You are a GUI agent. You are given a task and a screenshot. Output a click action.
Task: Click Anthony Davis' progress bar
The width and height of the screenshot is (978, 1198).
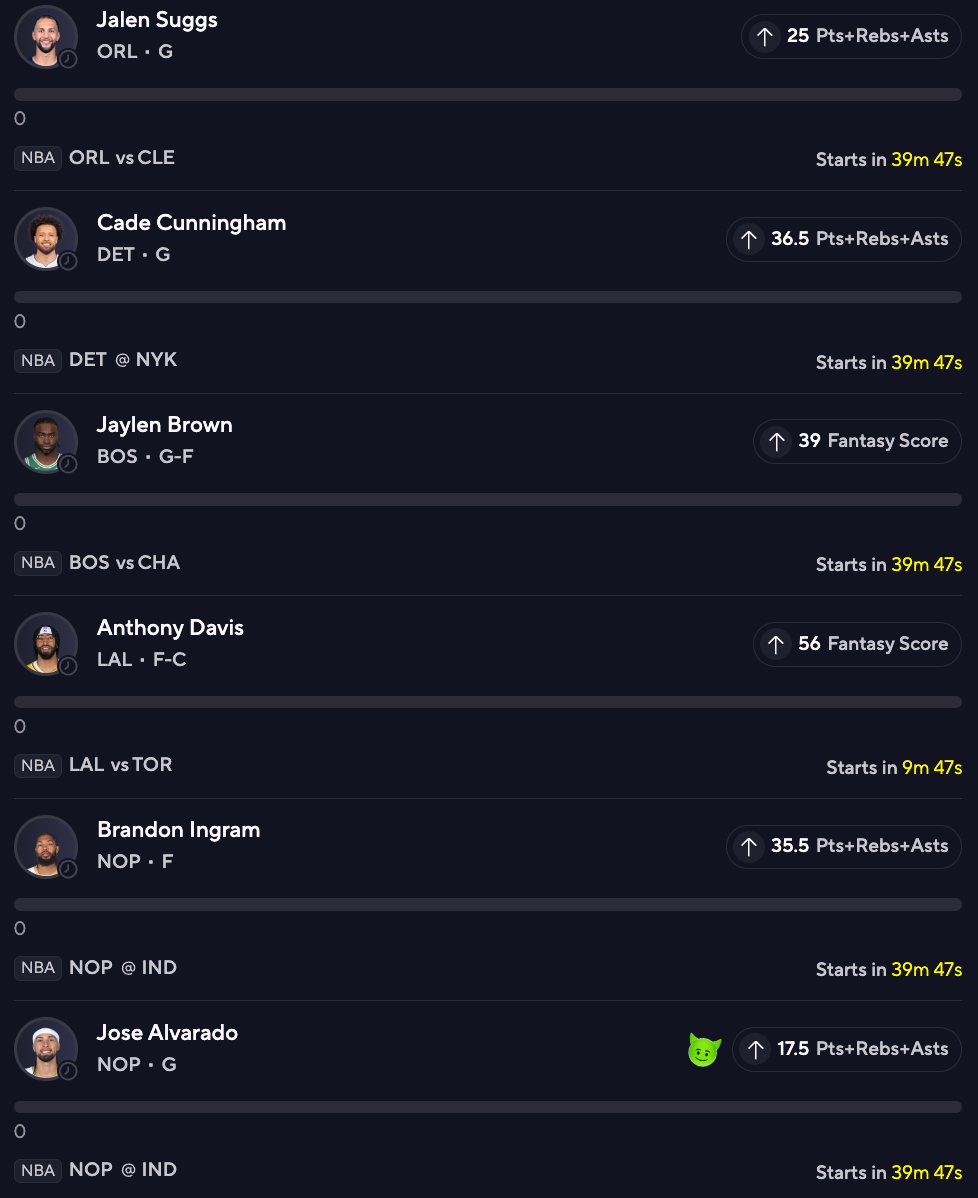tap(488, 702)
